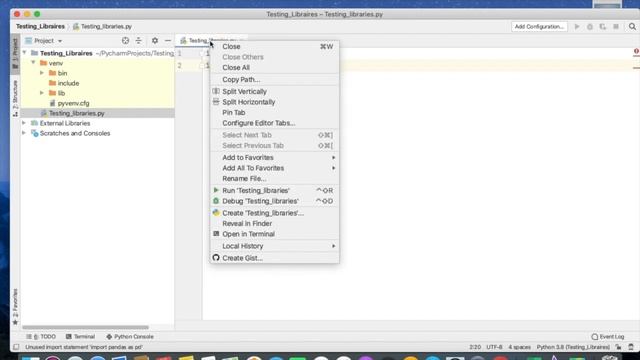Choose Split Vertically
Image resolution: width=640 pixels, height=360 pixels.
275,91
